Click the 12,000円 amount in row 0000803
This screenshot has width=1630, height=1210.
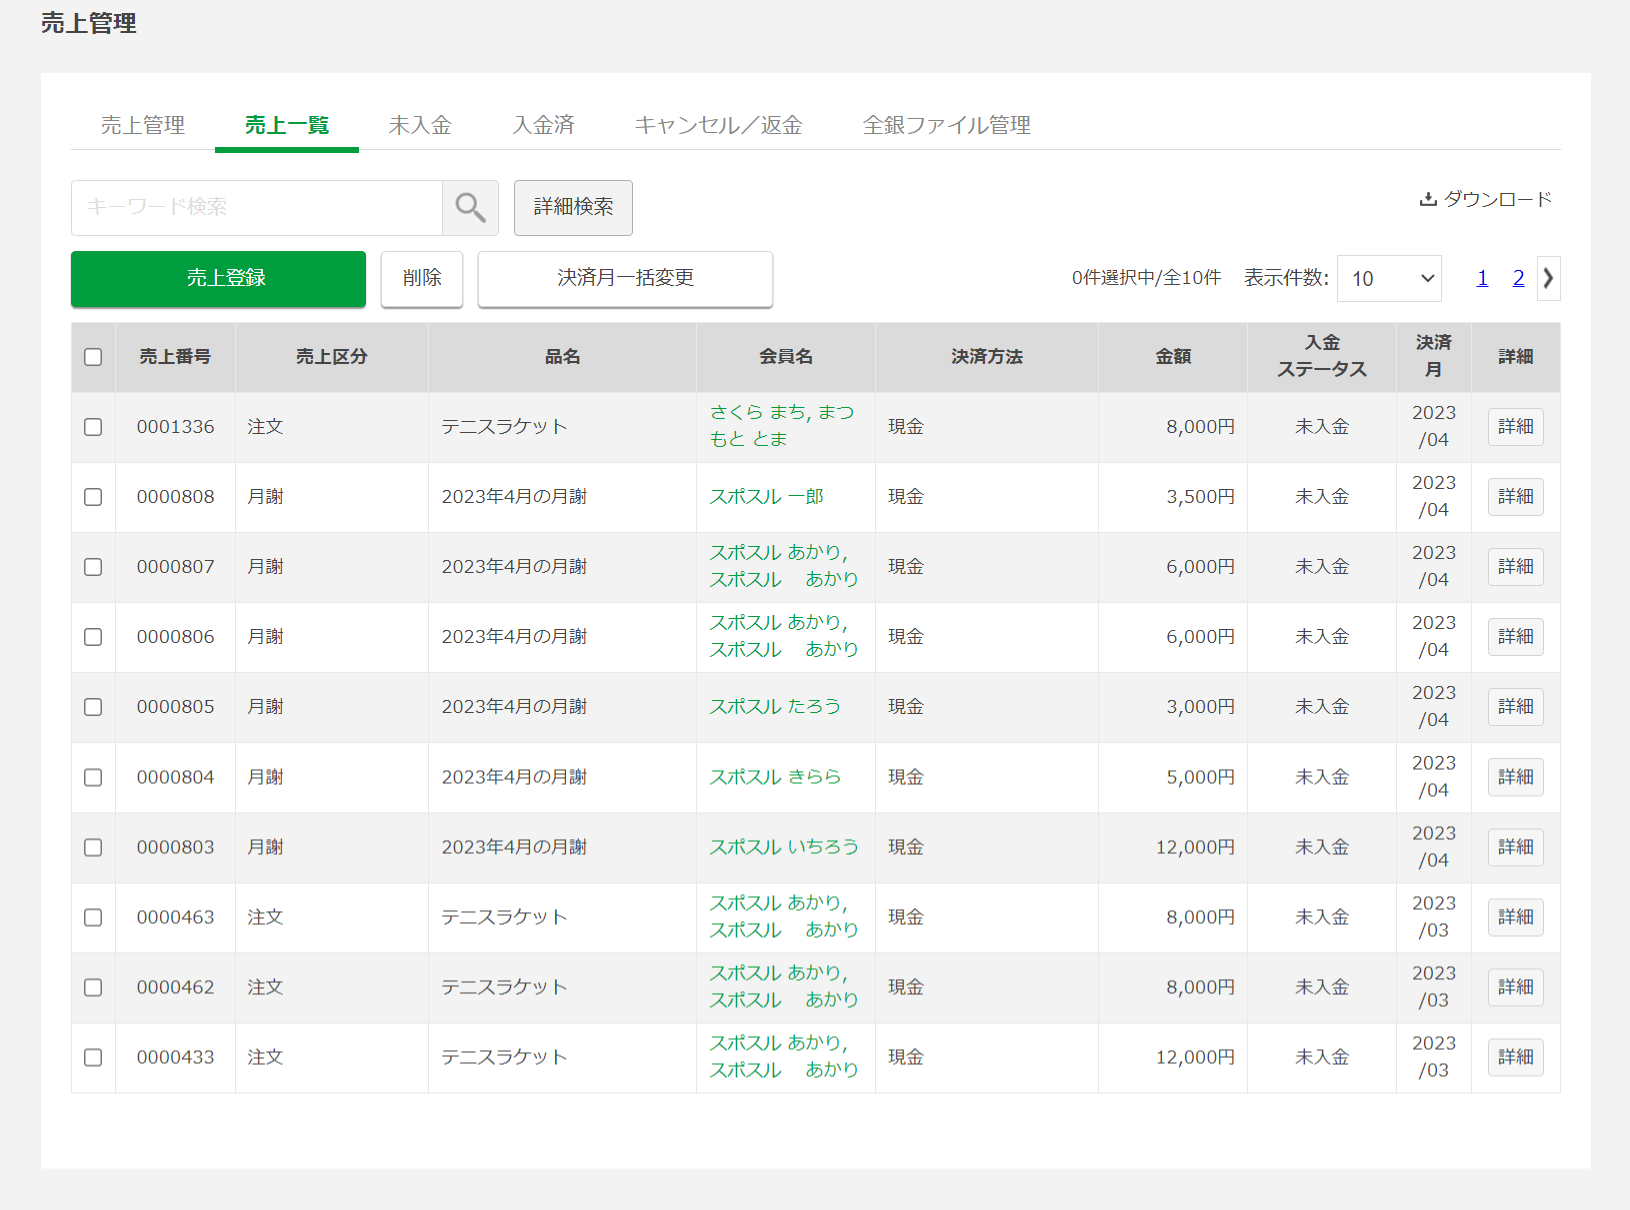[1195, 847]
